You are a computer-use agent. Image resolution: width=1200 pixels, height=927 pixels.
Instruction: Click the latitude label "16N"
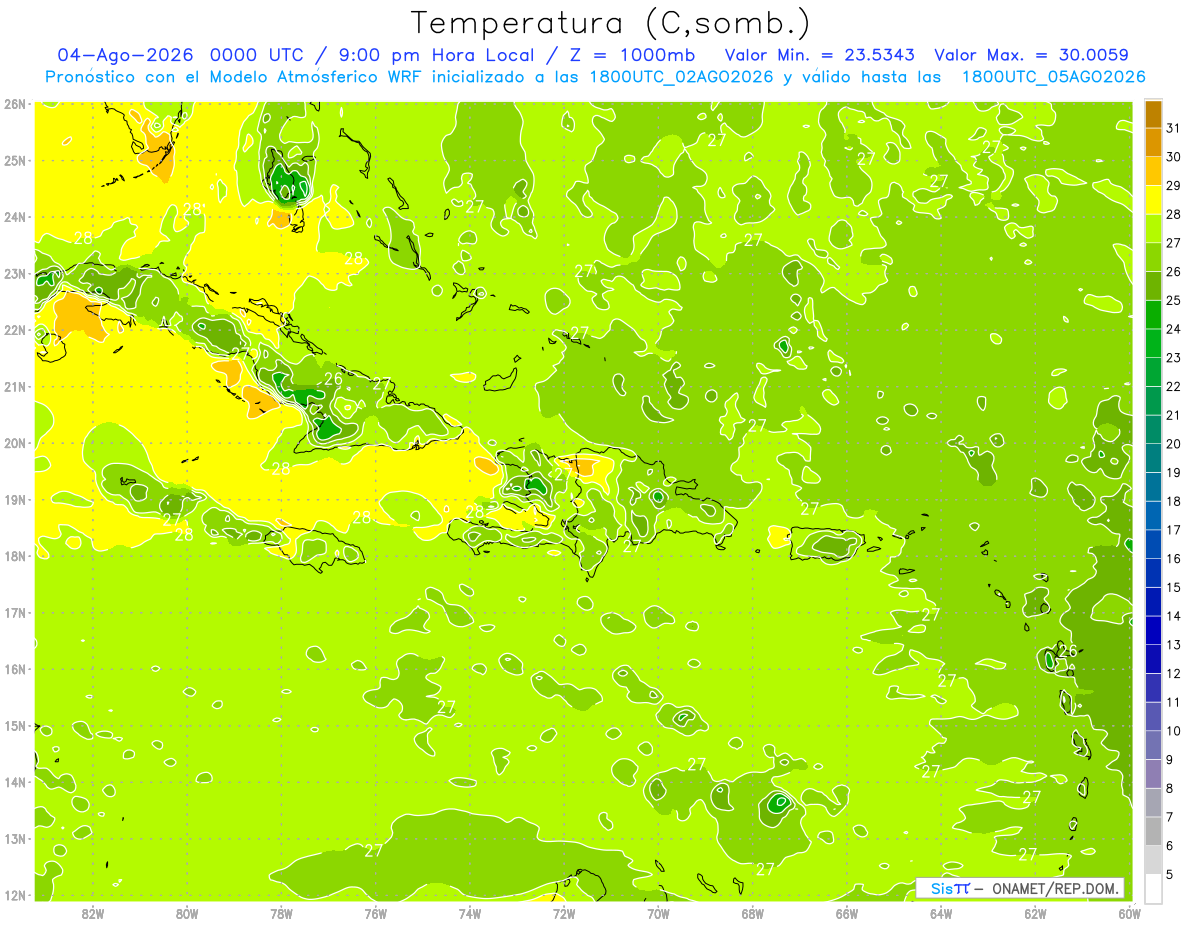coord(14,669)
